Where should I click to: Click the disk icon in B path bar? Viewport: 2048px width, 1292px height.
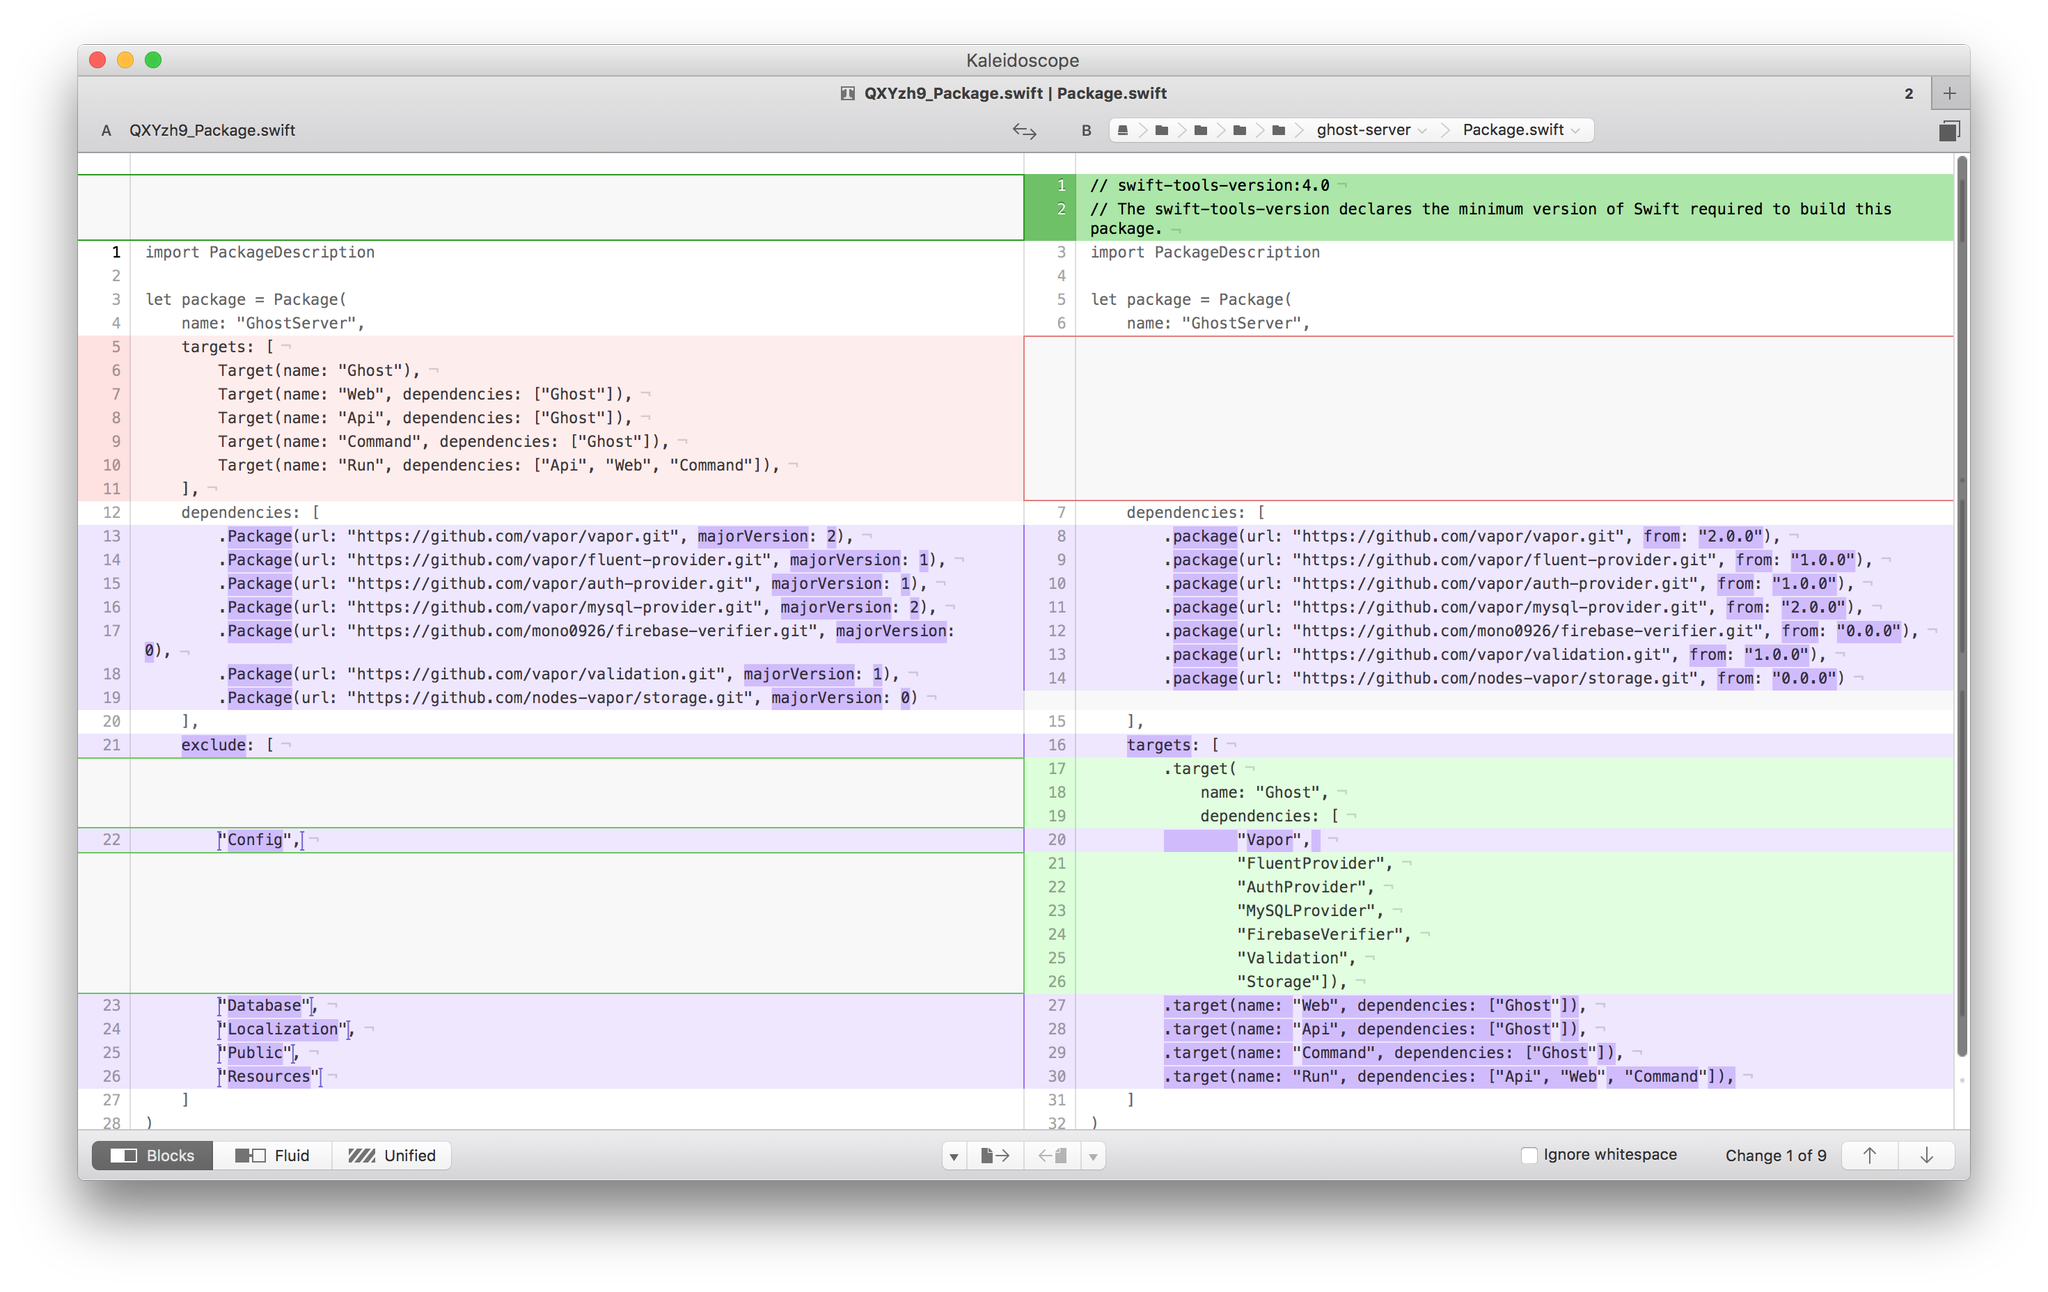pyautogui.click(x=1123, y=131)
